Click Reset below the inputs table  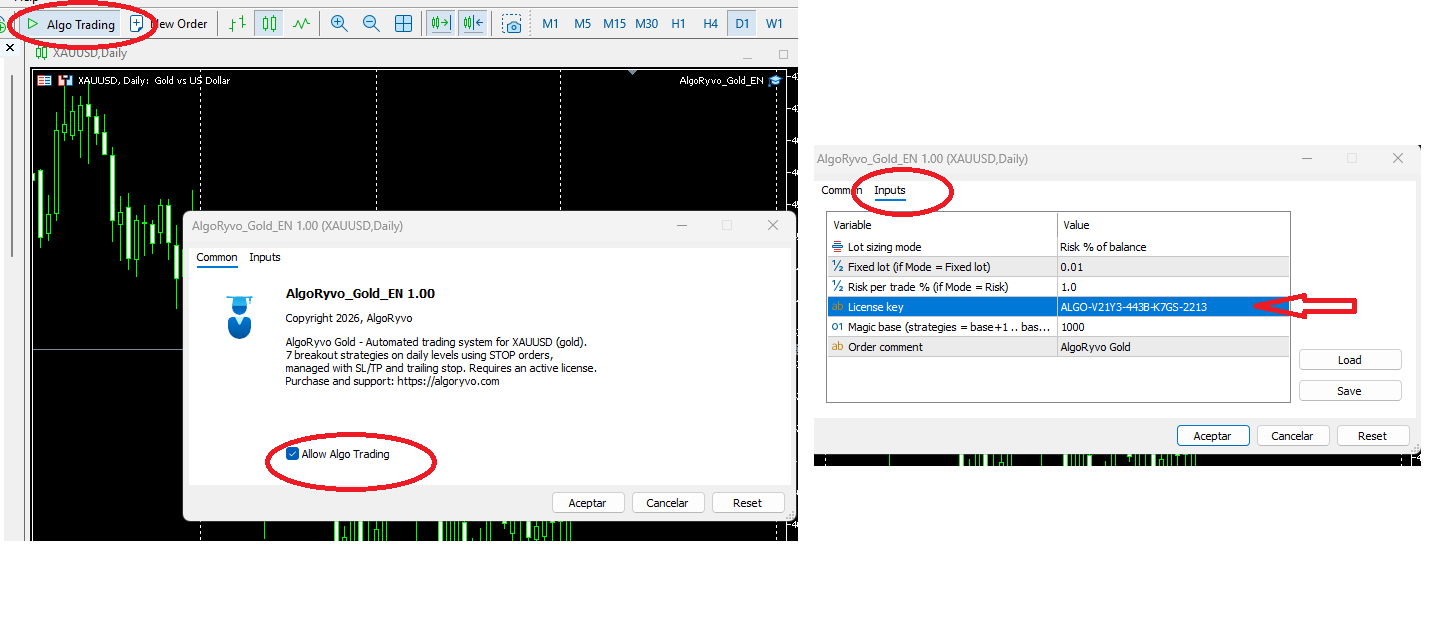pyautogui.click(x=1372, y=436)
